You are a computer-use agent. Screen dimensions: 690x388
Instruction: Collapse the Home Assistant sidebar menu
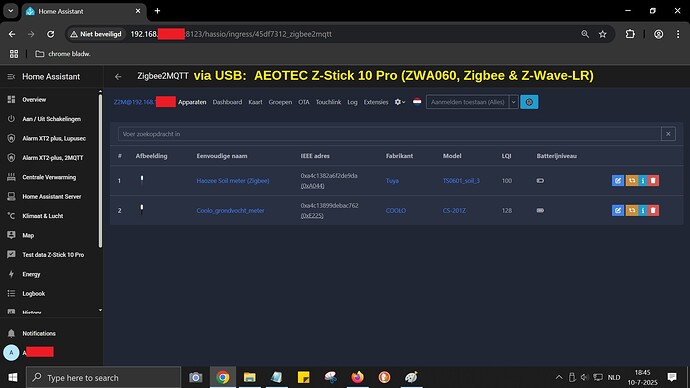click(11, 77)
